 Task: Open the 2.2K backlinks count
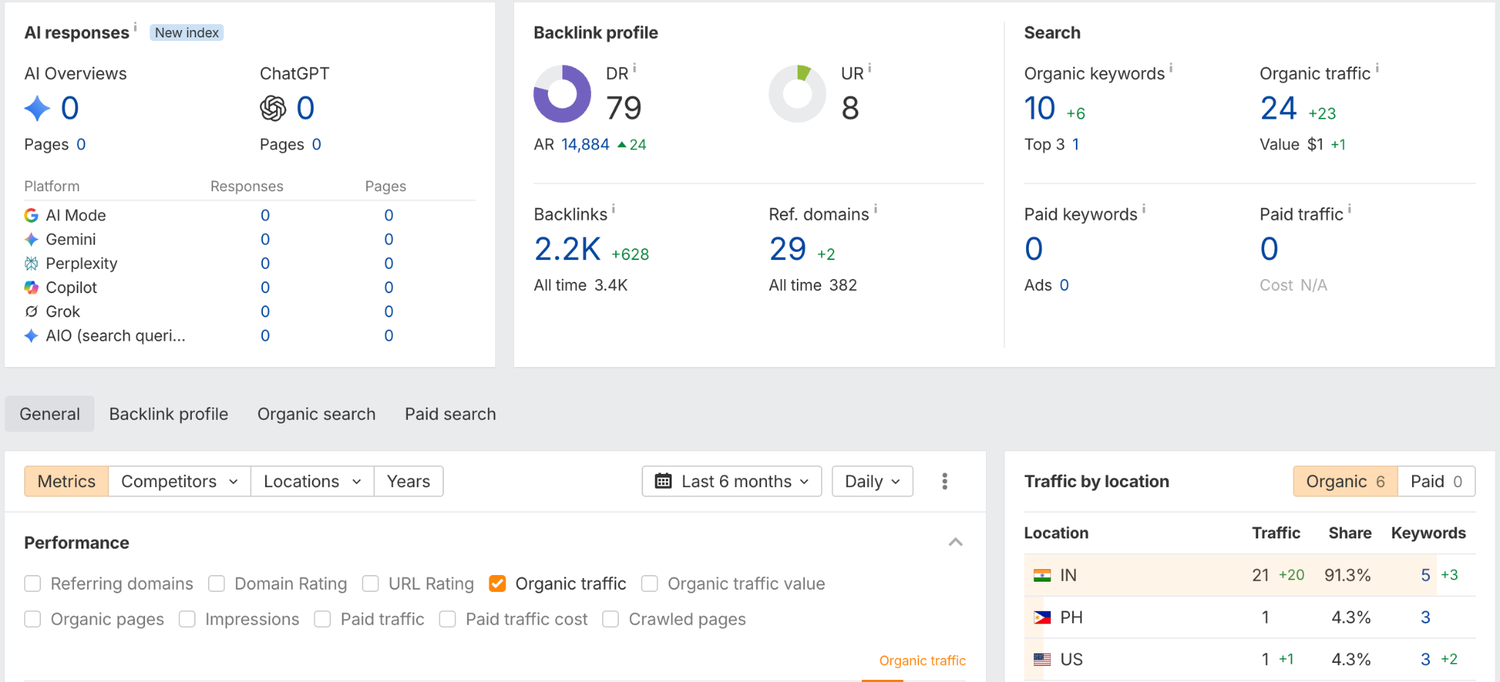(567, 249)
